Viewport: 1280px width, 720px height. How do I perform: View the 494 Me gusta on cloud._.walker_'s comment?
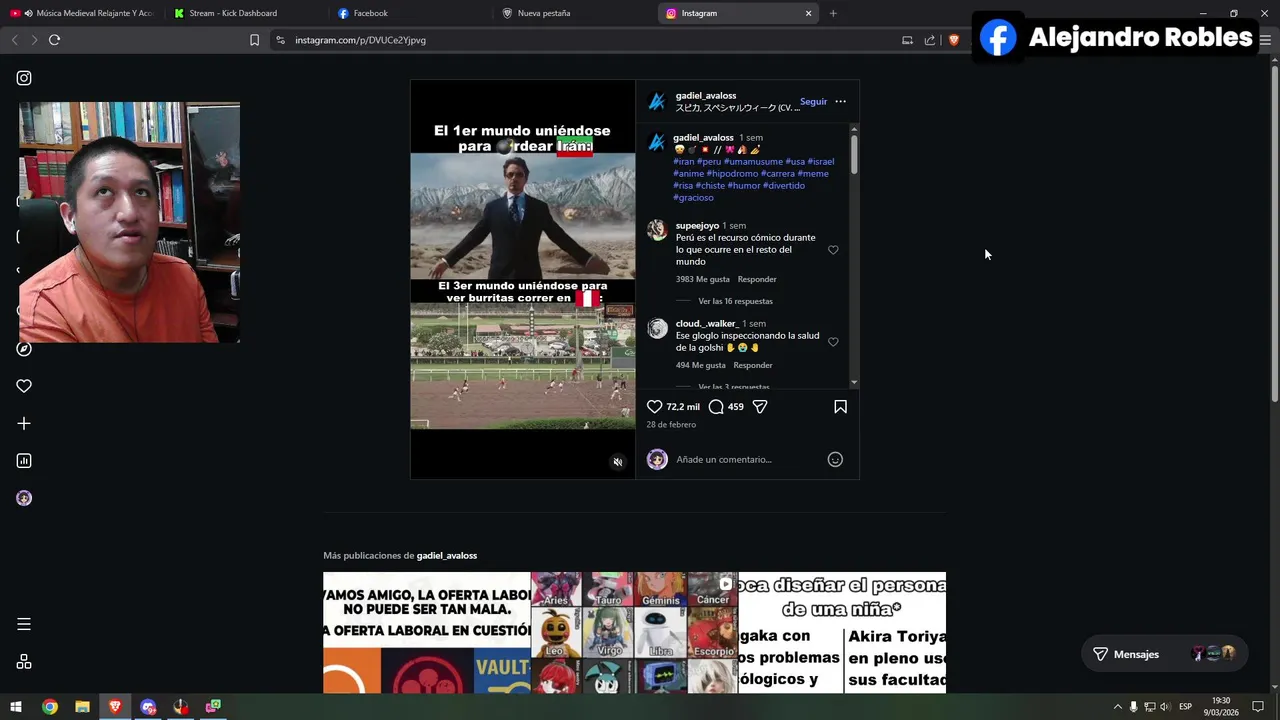701,365
